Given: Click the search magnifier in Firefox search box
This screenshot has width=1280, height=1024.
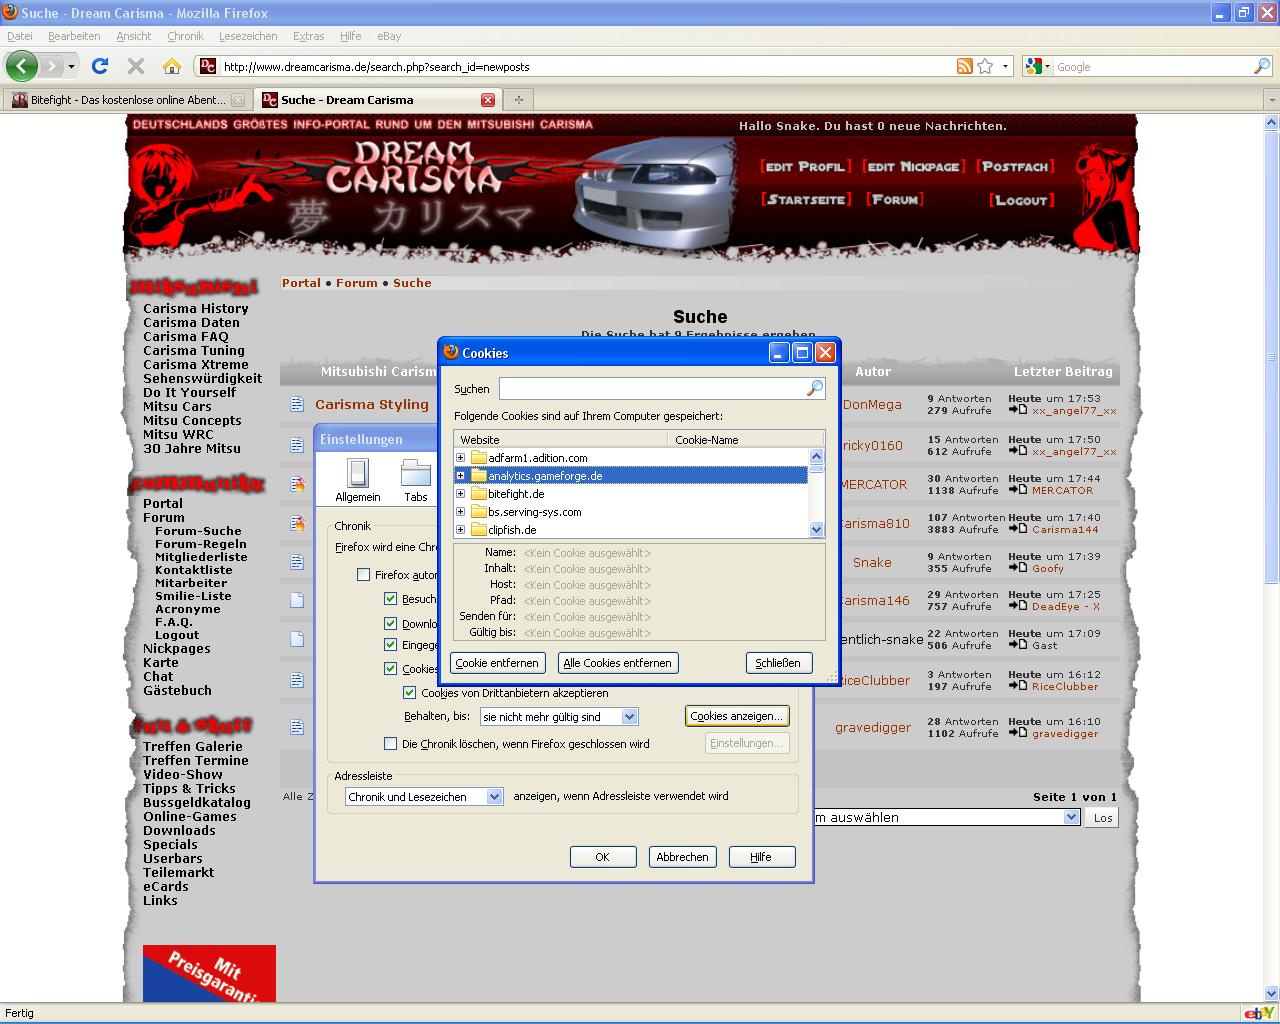Looking at the screenshot, I should tap(1262, 66).
